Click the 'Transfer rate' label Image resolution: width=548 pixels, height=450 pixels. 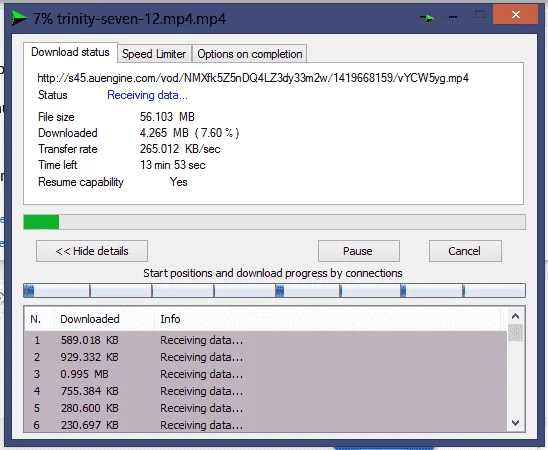pos(68,149)
